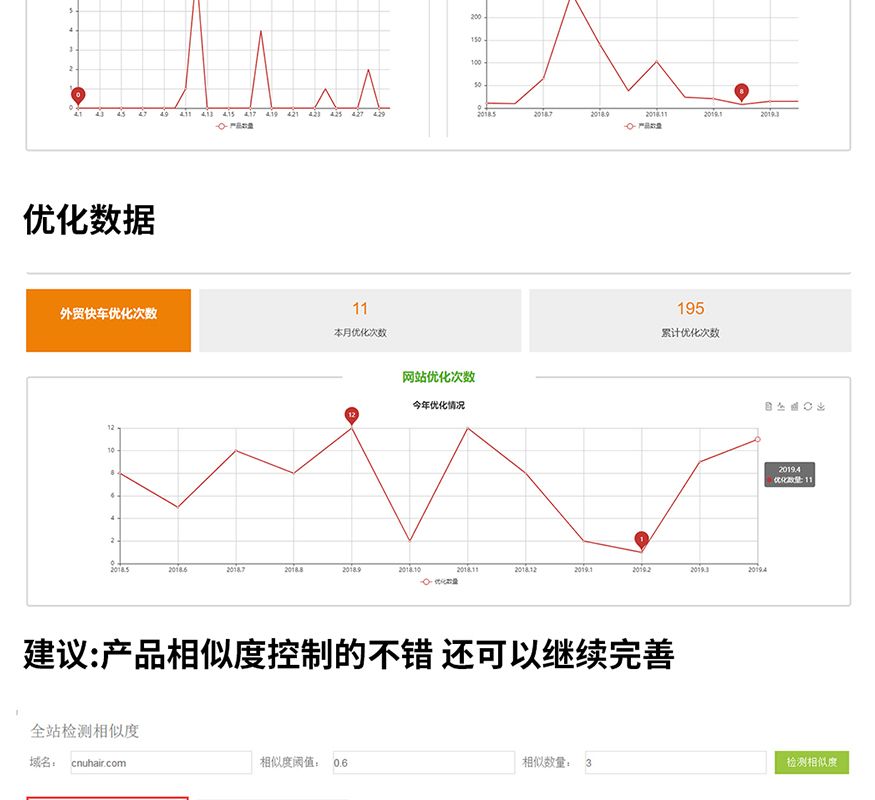
Task: Click the max marker pin labeled 12
Action: [x=351, y=414]
